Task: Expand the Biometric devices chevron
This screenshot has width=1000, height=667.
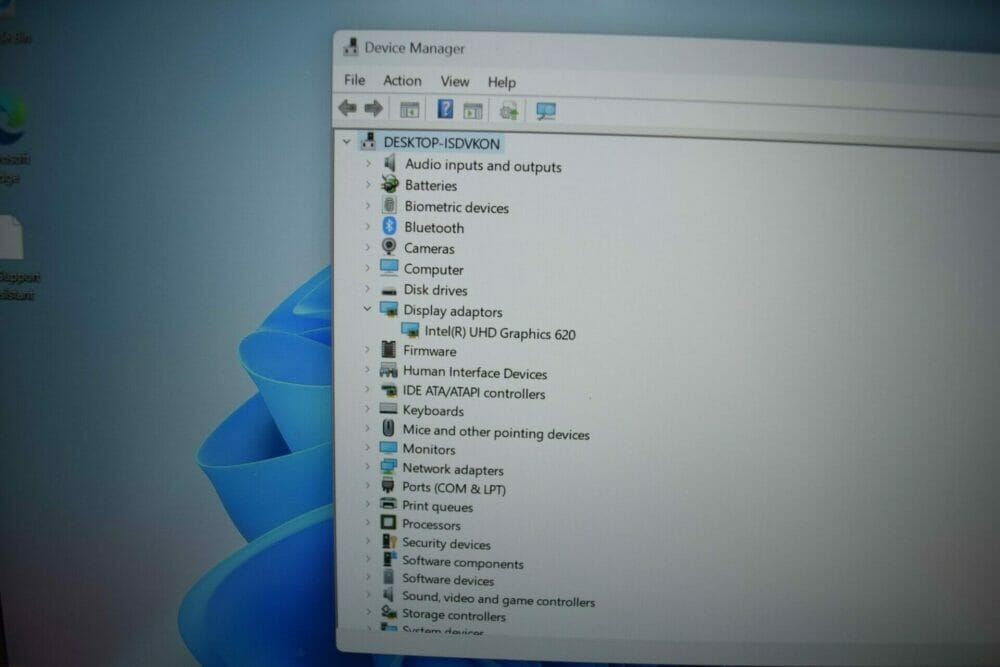Action: (368, 205)
